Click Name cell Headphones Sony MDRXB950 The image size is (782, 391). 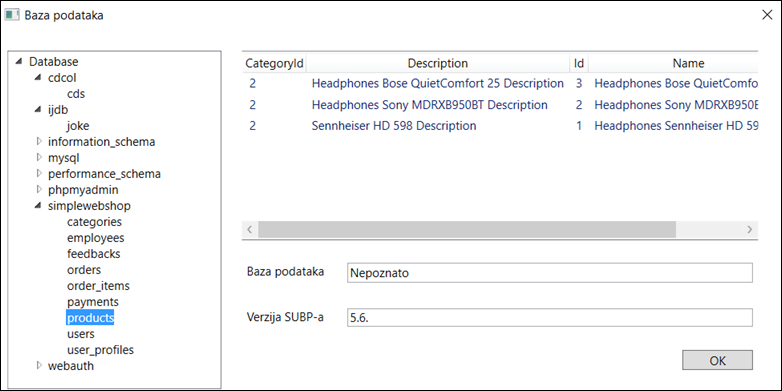pyautogui.click(x=676, y=105)
